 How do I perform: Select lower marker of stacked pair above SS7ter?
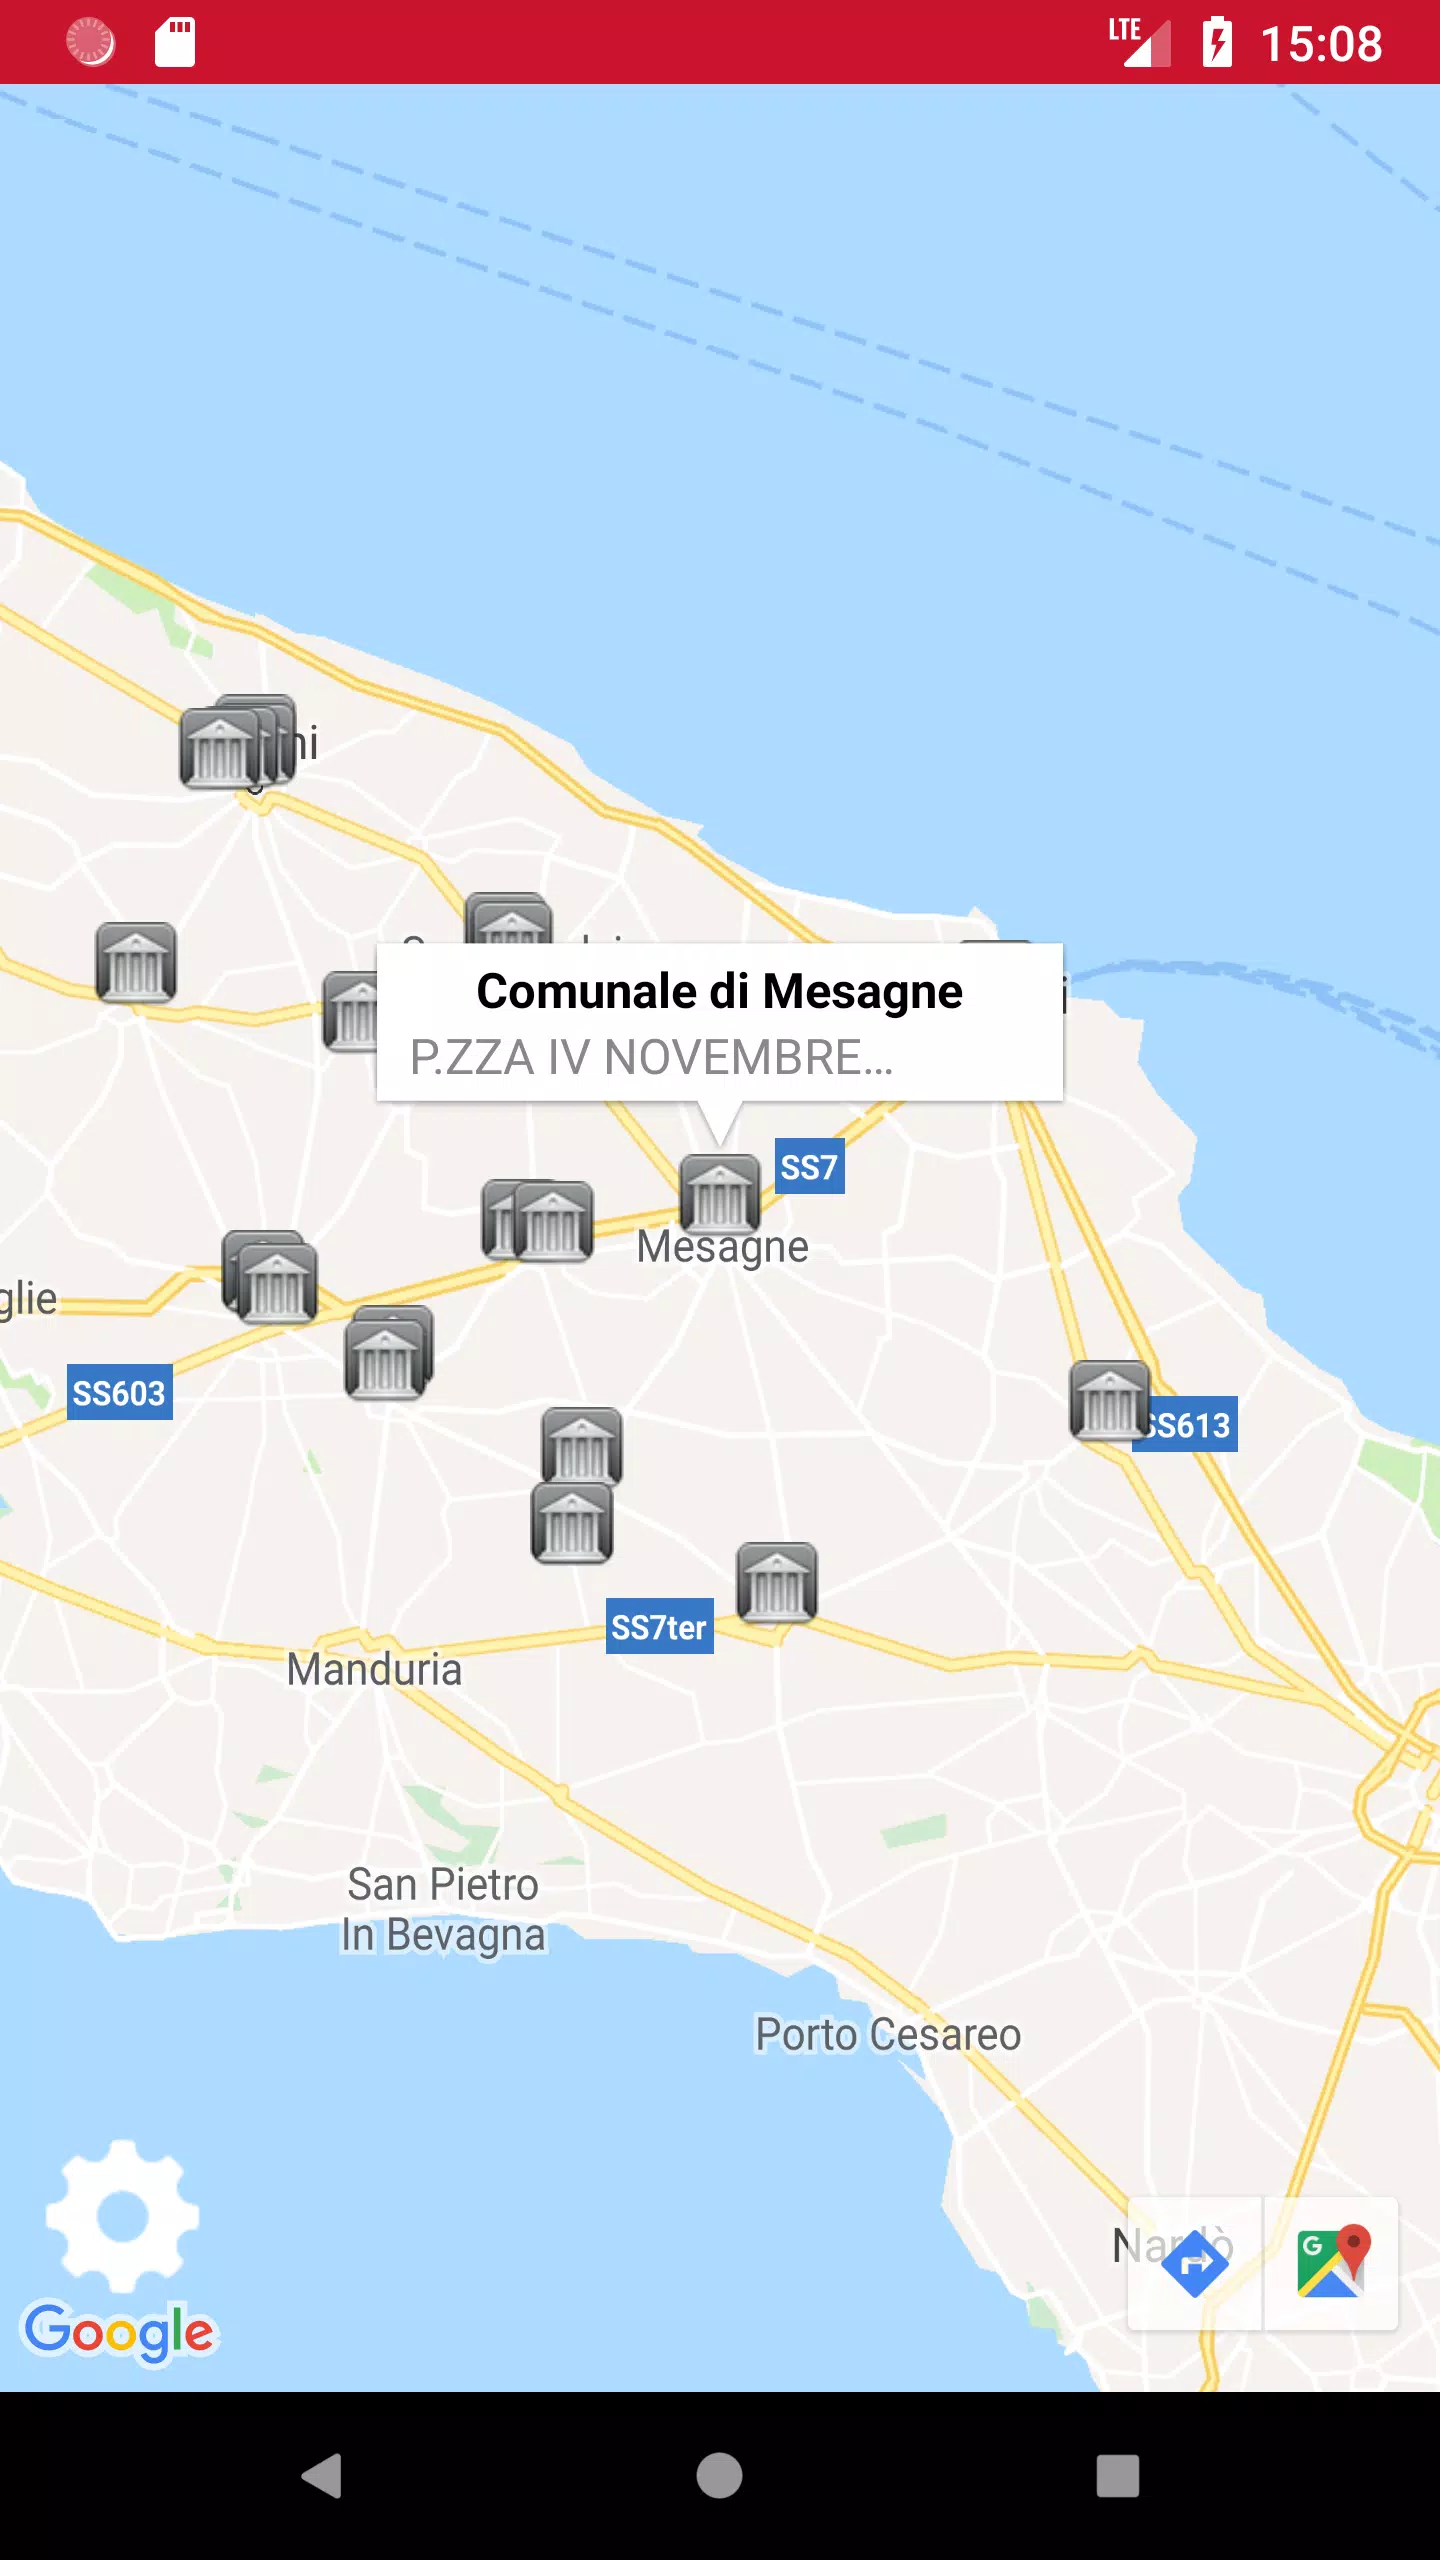[x=572, y=1523]
